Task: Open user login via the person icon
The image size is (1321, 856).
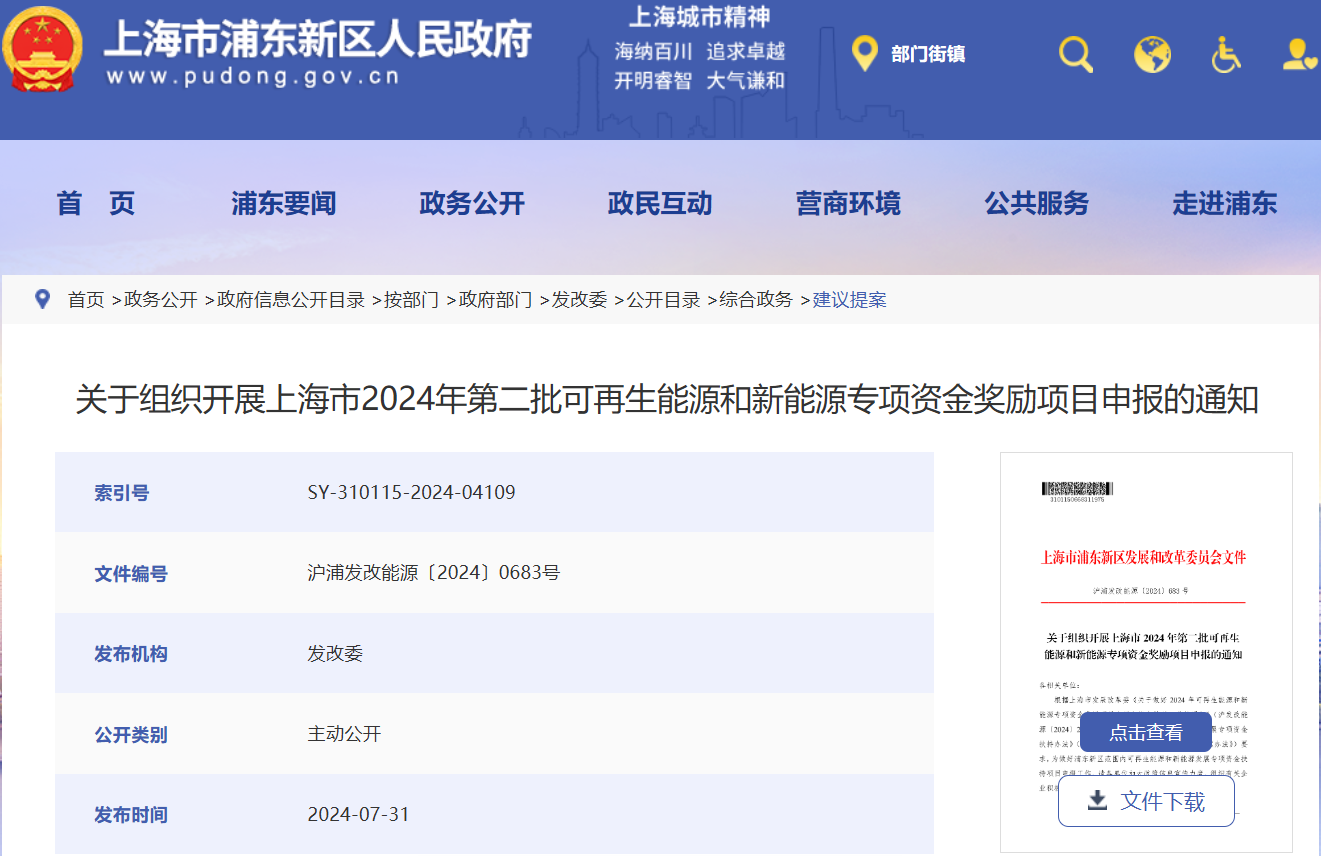Action: 1296,55
